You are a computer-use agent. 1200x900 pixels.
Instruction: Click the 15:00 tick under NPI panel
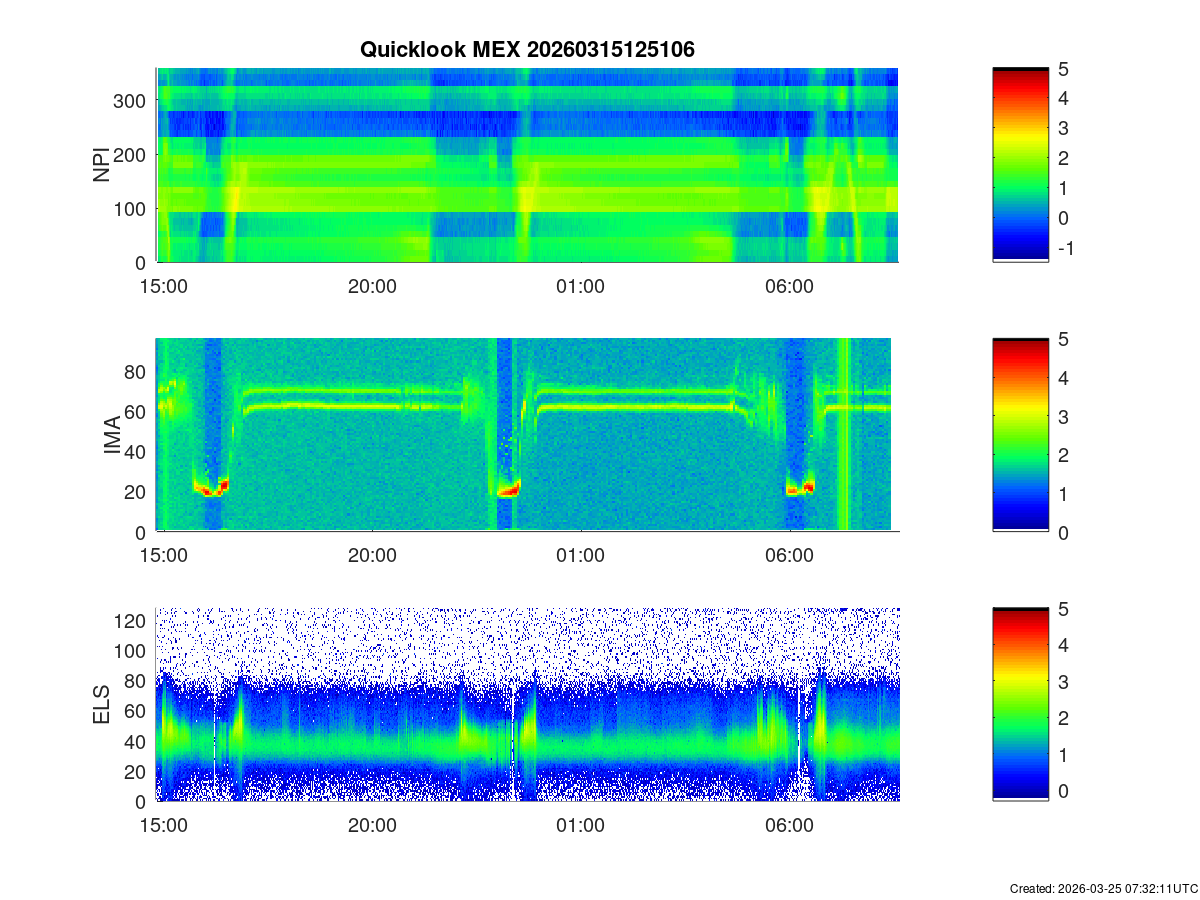(164, 287)
